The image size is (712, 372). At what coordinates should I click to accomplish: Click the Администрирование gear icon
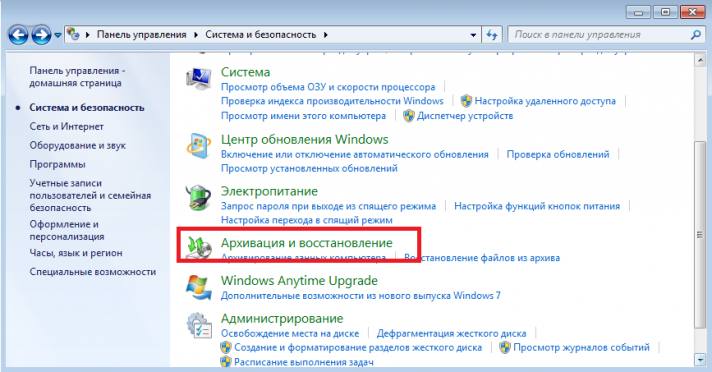[x=198, y=325]
